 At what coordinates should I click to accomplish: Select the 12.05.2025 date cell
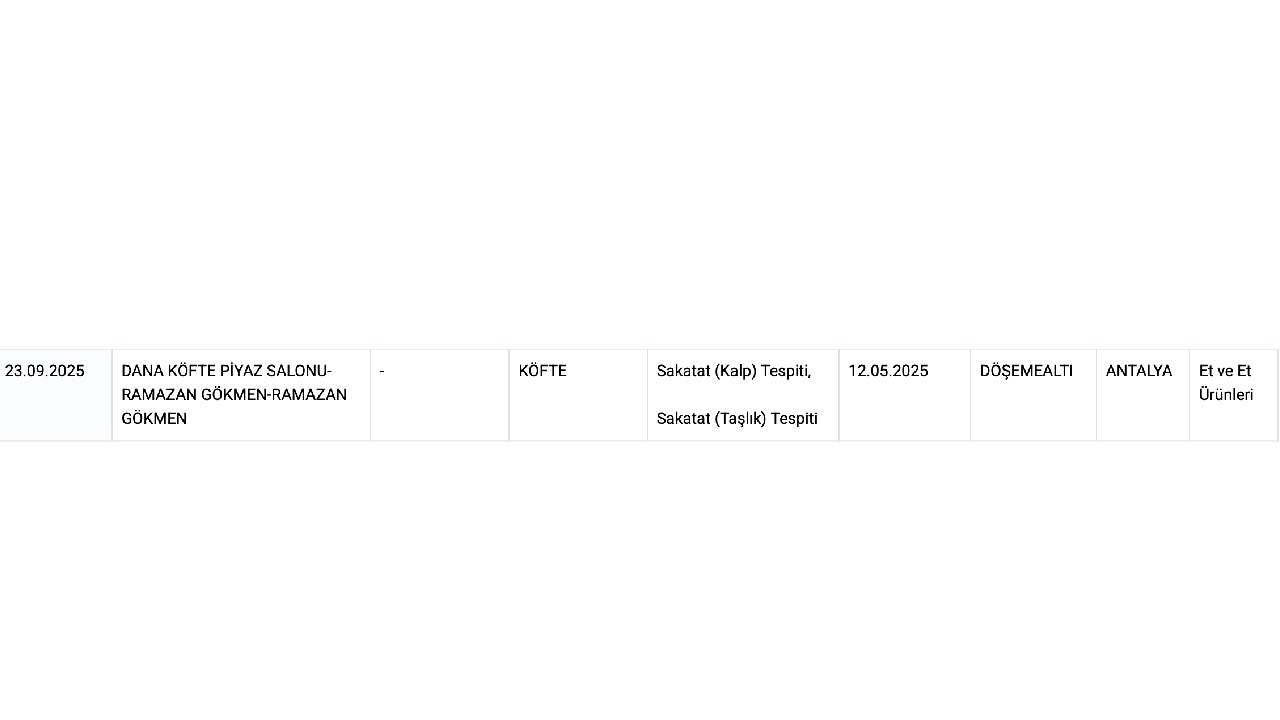click(x=888, y=371)
